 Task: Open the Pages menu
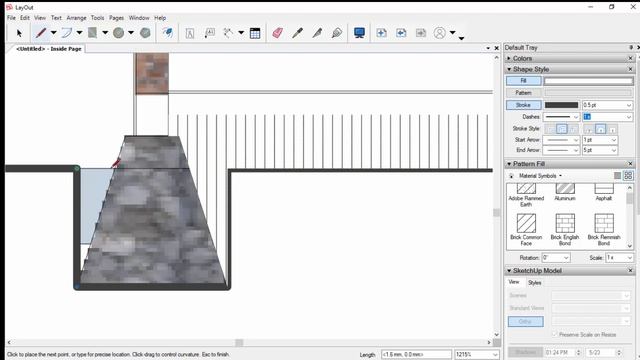point(116,18)
